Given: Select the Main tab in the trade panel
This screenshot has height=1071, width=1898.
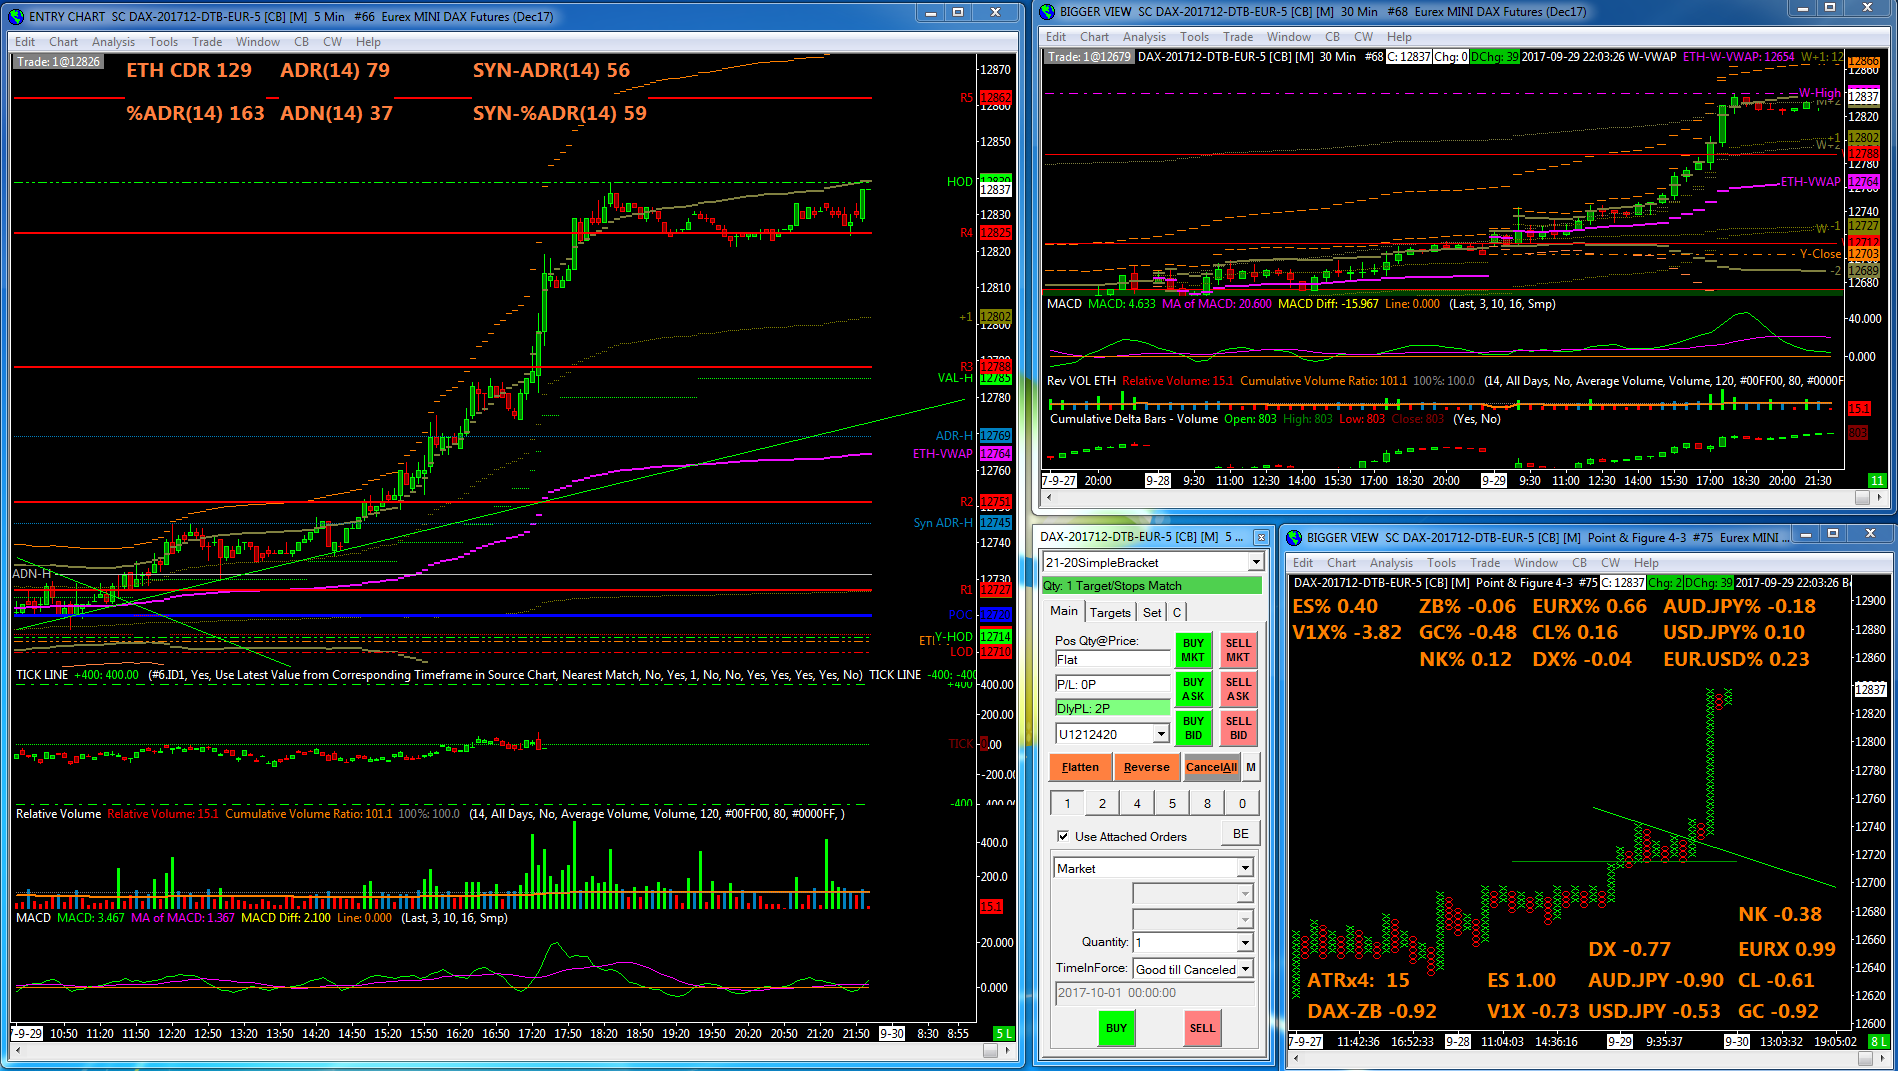Looking at the screenshot, I should click(1064, 611).
